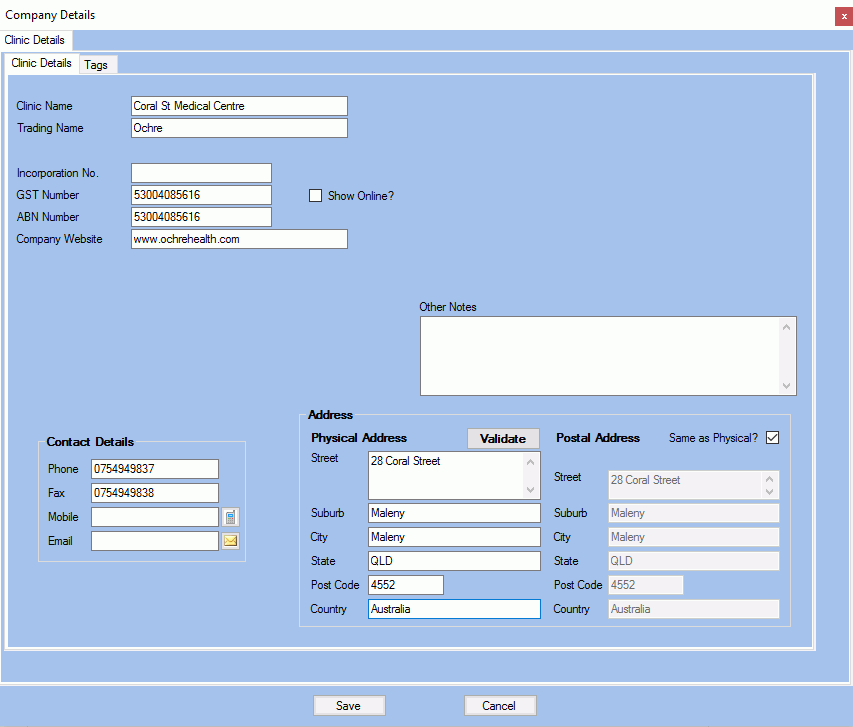Click the Company Website field
Screen dimensions: 853x727
click(x=239, y=239)
